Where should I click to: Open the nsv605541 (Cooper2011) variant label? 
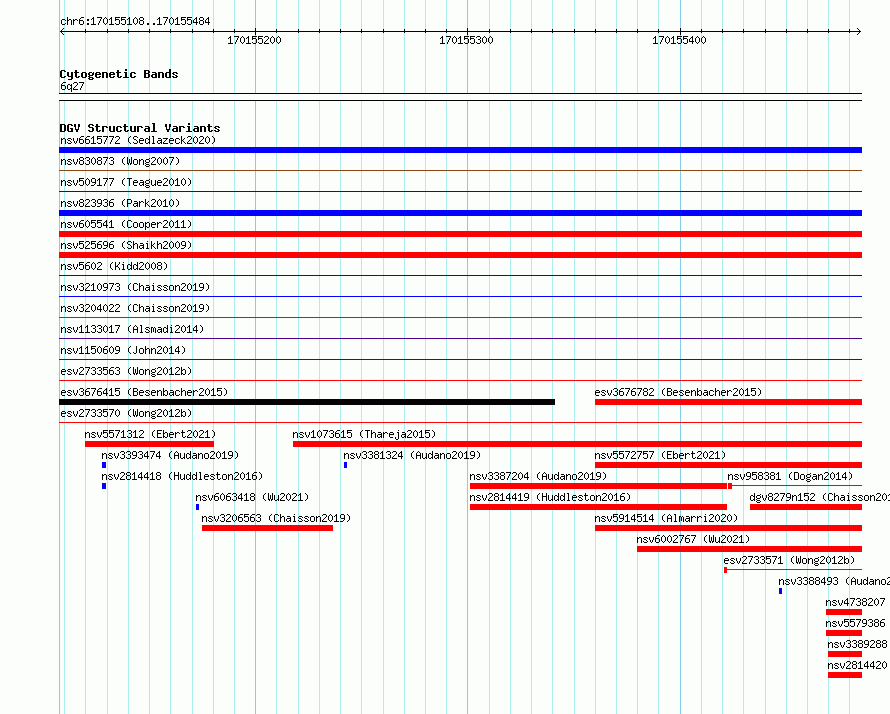tap(126, 224)
